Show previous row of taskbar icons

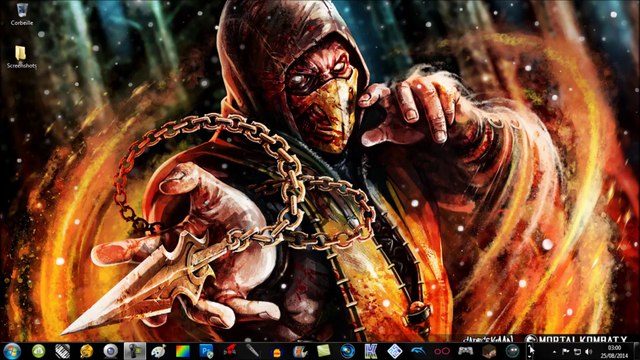click(530, 347)
